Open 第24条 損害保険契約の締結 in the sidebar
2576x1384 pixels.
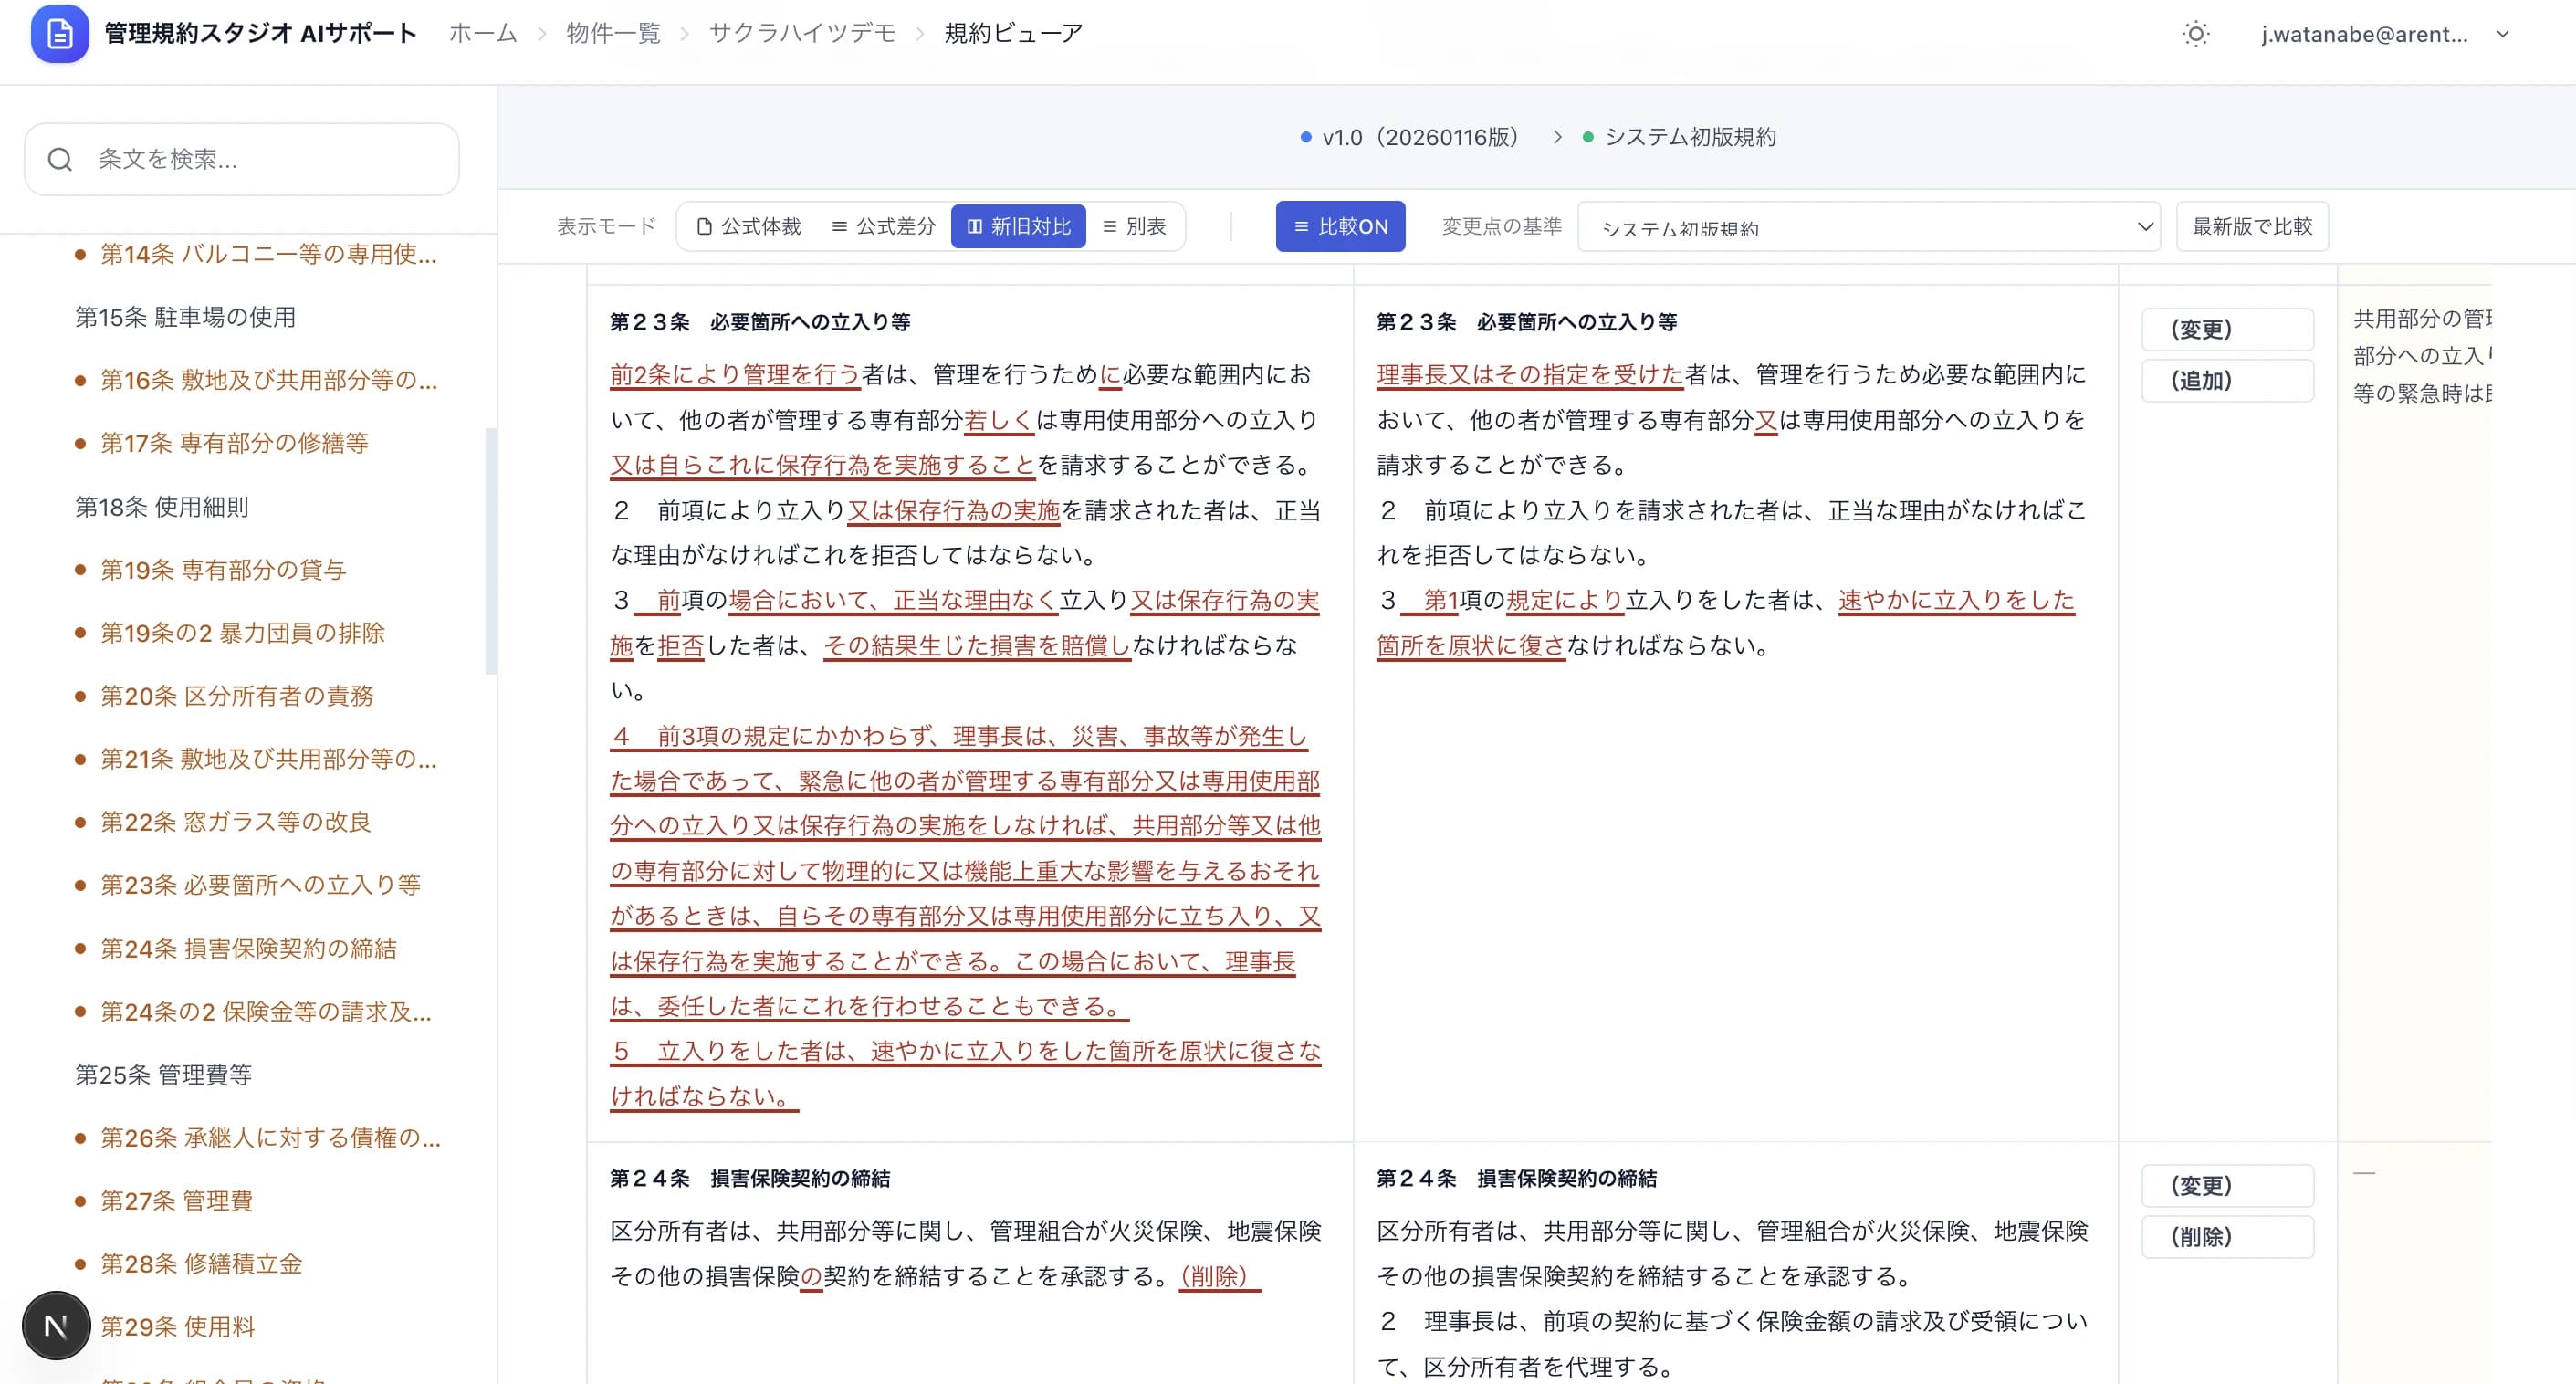250,949
